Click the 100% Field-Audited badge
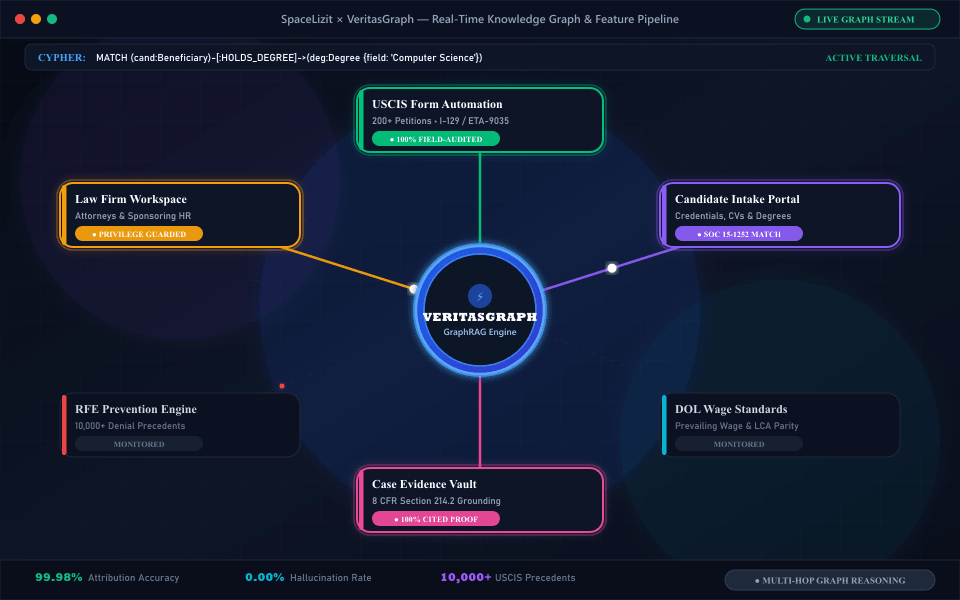Screen dimensions: 960x600 coord(436,139)
